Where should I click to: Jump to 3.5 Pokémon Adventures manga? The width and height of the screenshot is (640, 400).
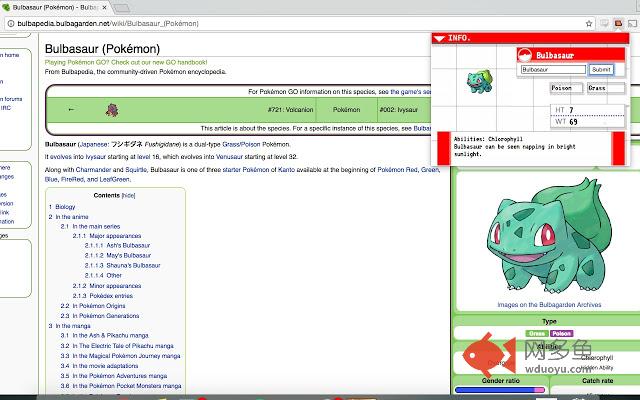(114, 376)
